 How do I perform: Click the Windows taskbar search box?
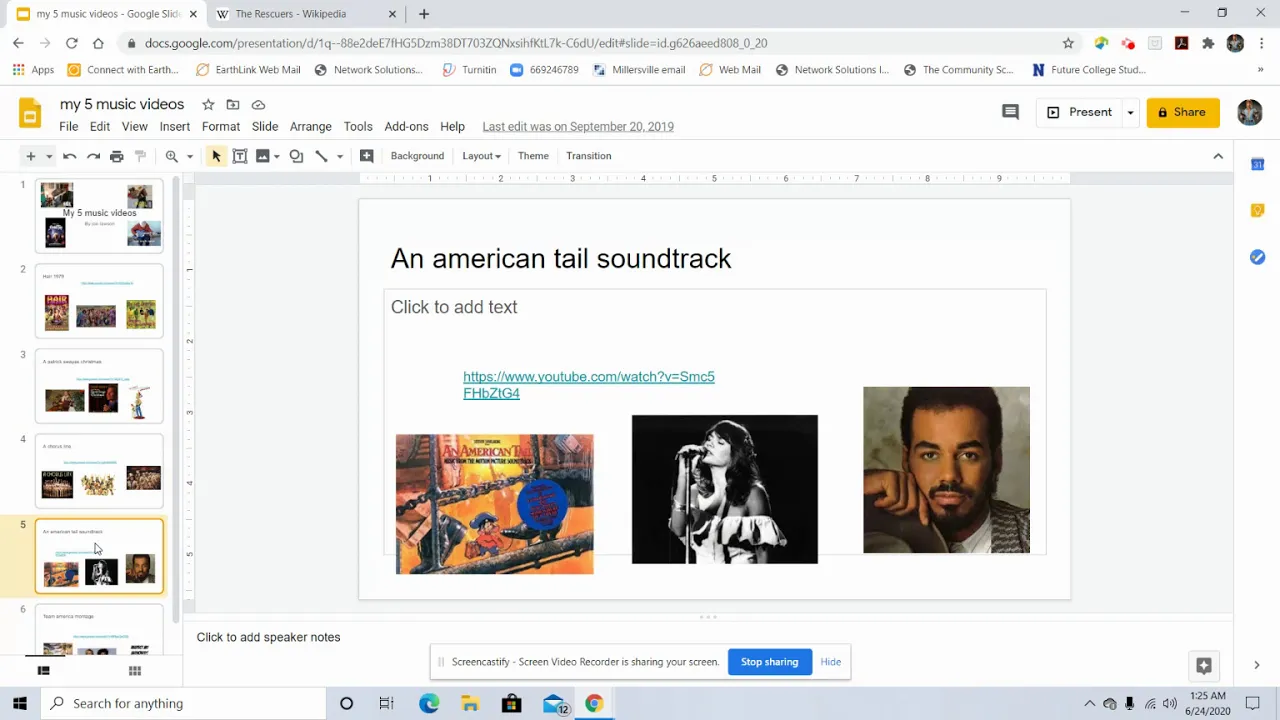pos(184,704)
